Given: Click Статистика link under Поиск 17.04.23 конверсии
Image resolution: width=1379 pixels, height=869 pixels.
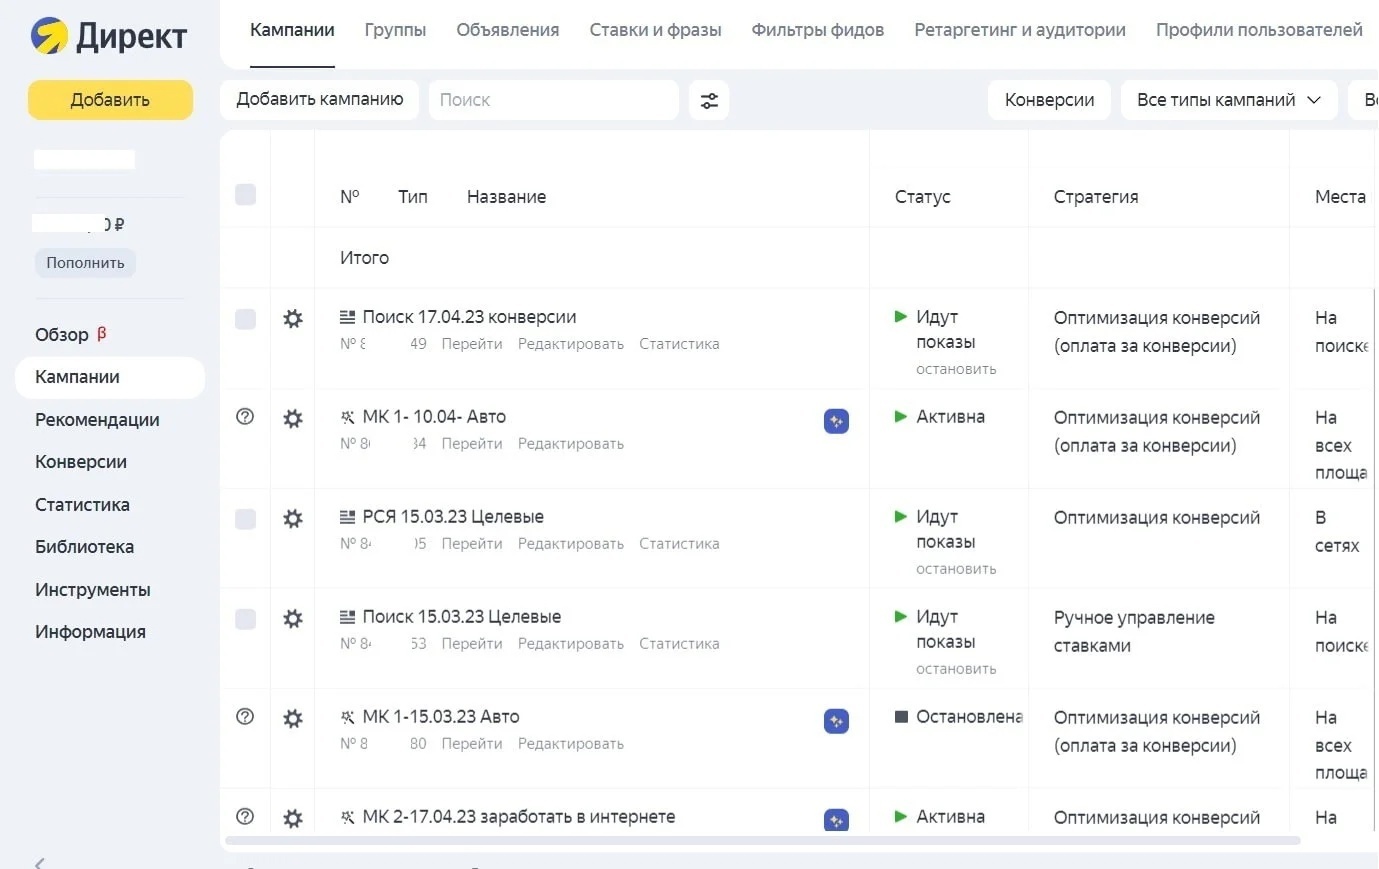Looking at the screenshot, I should (x=679, y=344).
